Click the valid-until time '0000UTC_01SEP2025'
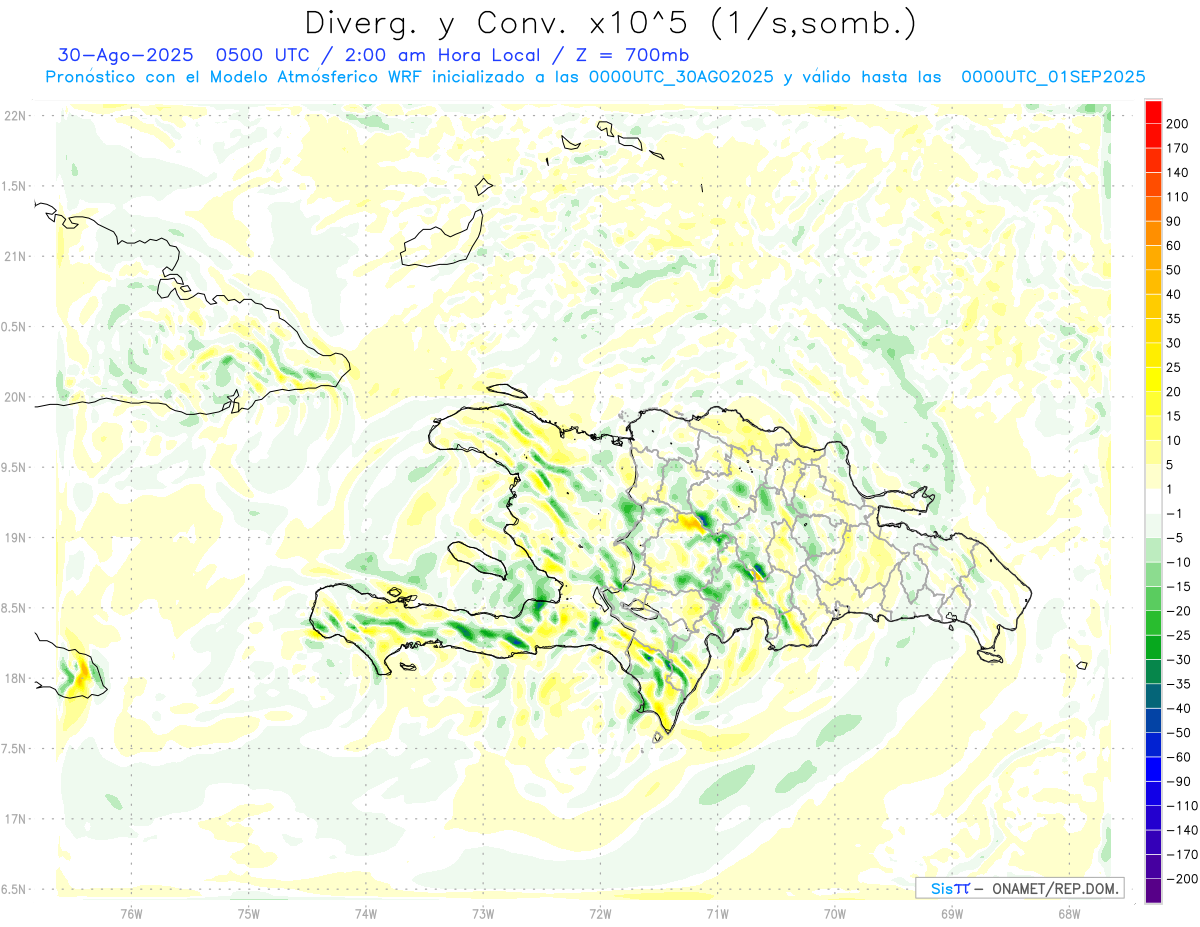This screenshot has height=927, width=1200. (1053, 77)
